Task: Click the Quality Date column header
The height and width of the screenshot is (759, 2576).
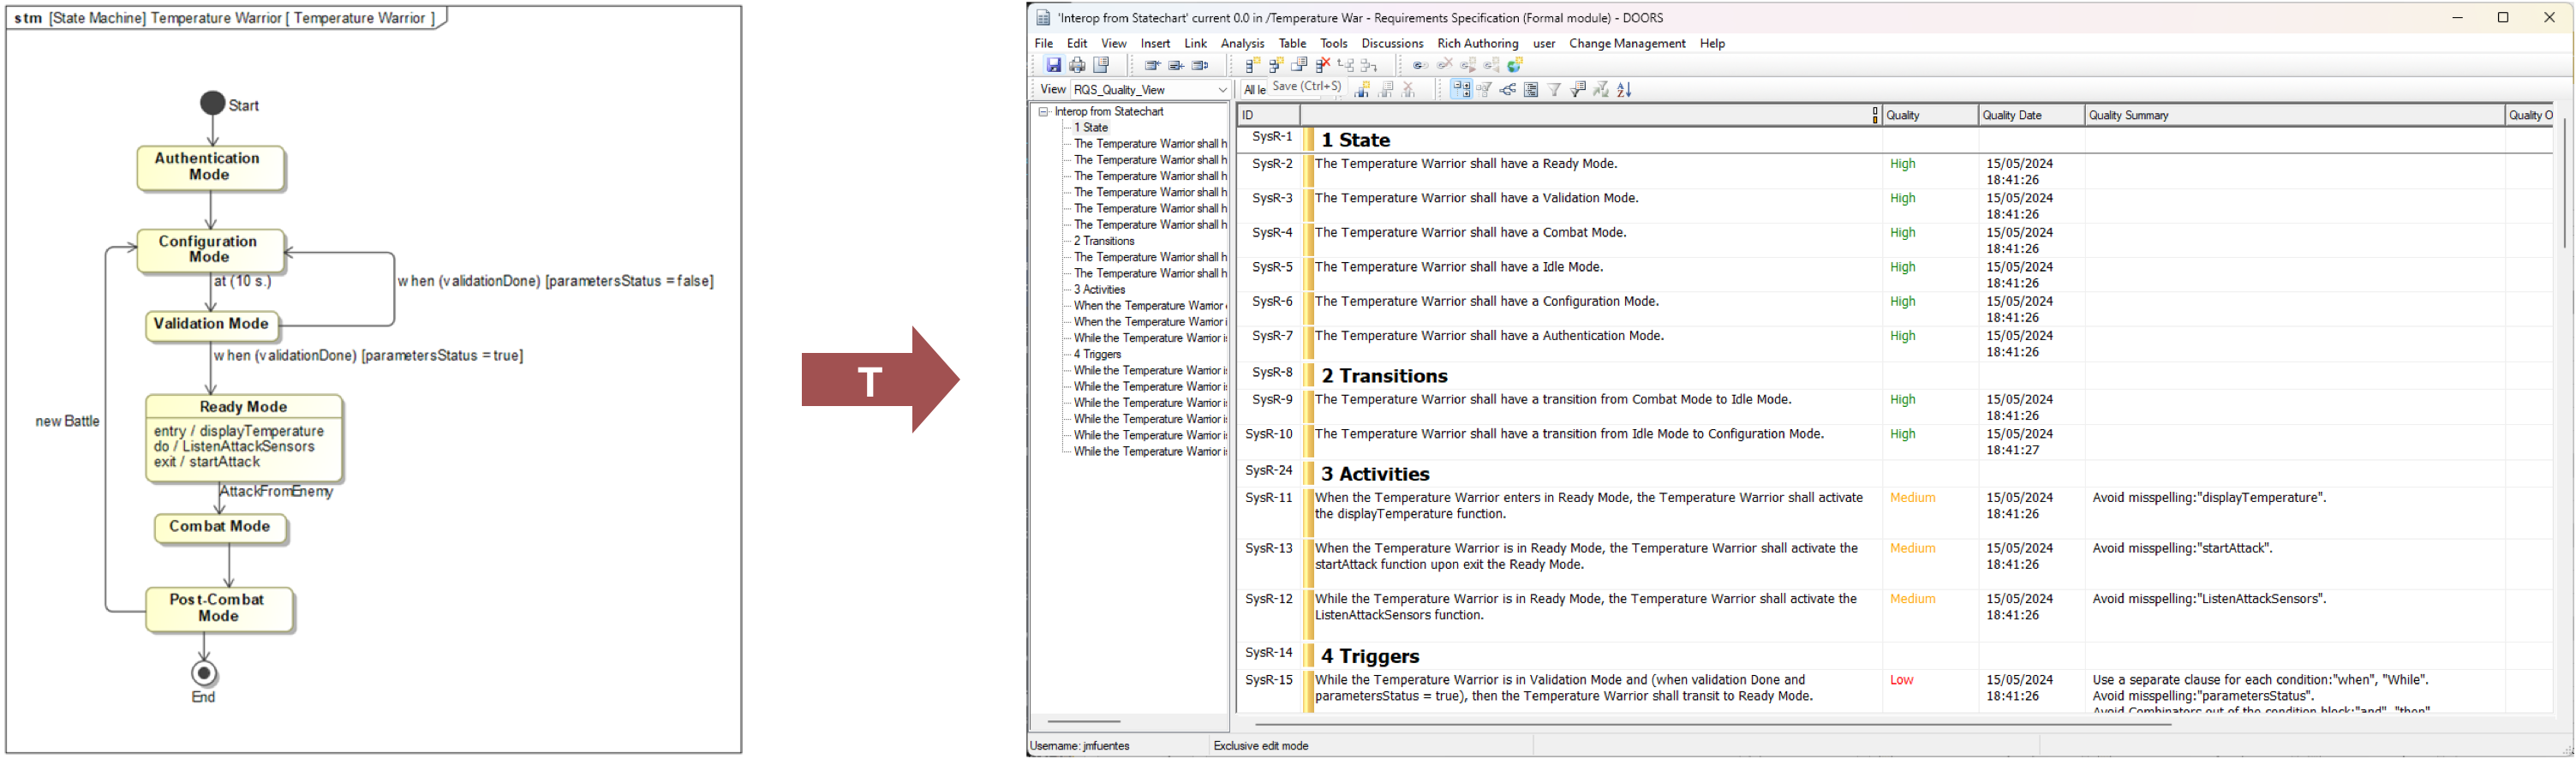Action: click(2031, 116)
